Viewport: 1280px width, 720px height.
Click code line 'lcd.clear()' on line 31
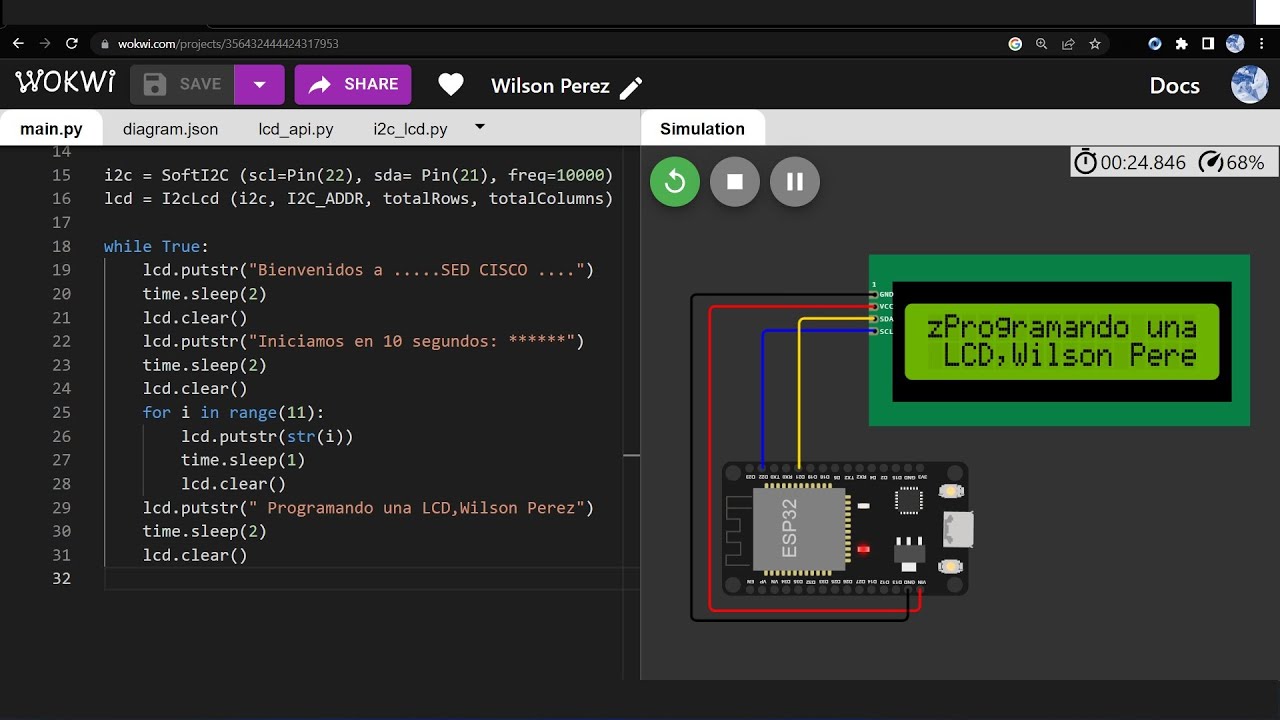coord(195,555)
